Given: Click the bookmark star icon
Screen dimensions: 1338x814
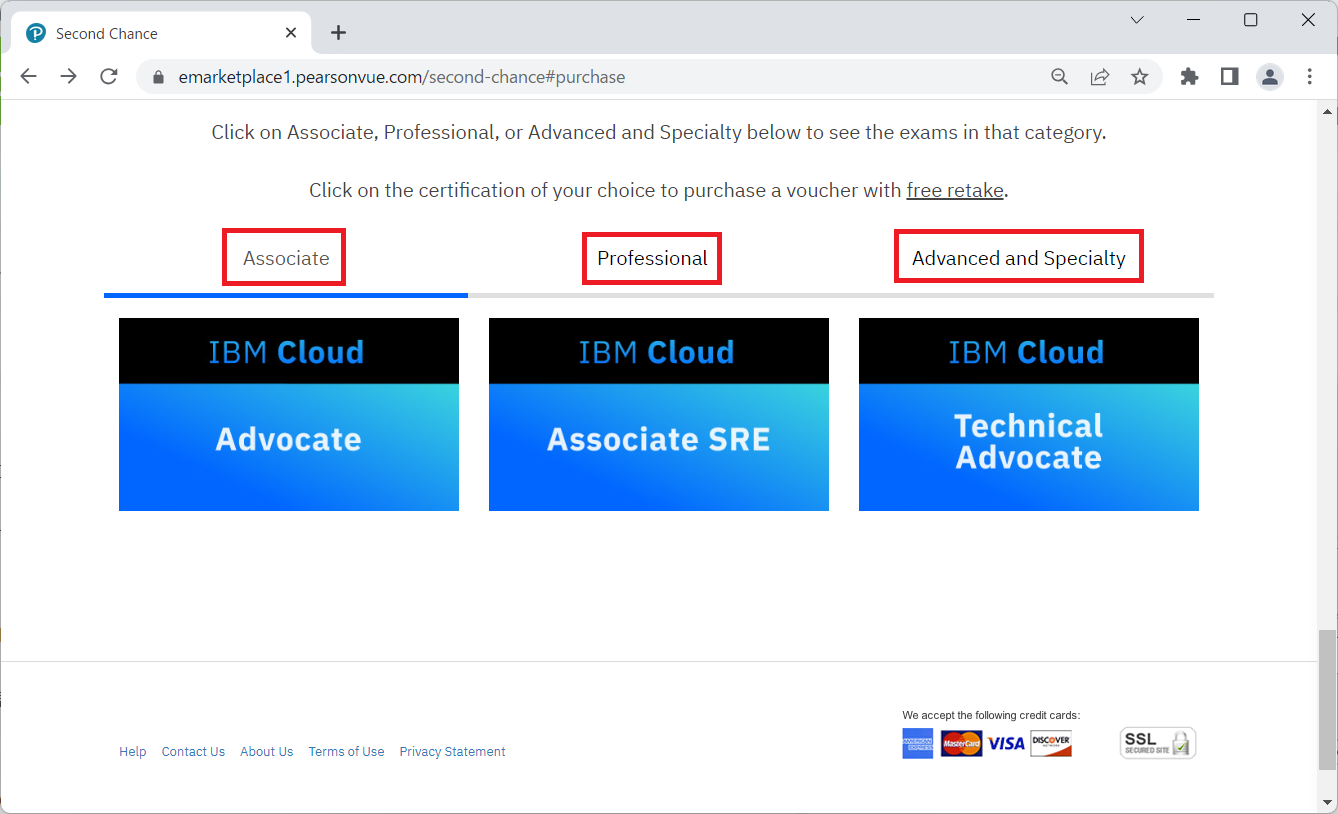Looking at the screenshot, I should click(1139, 76).
